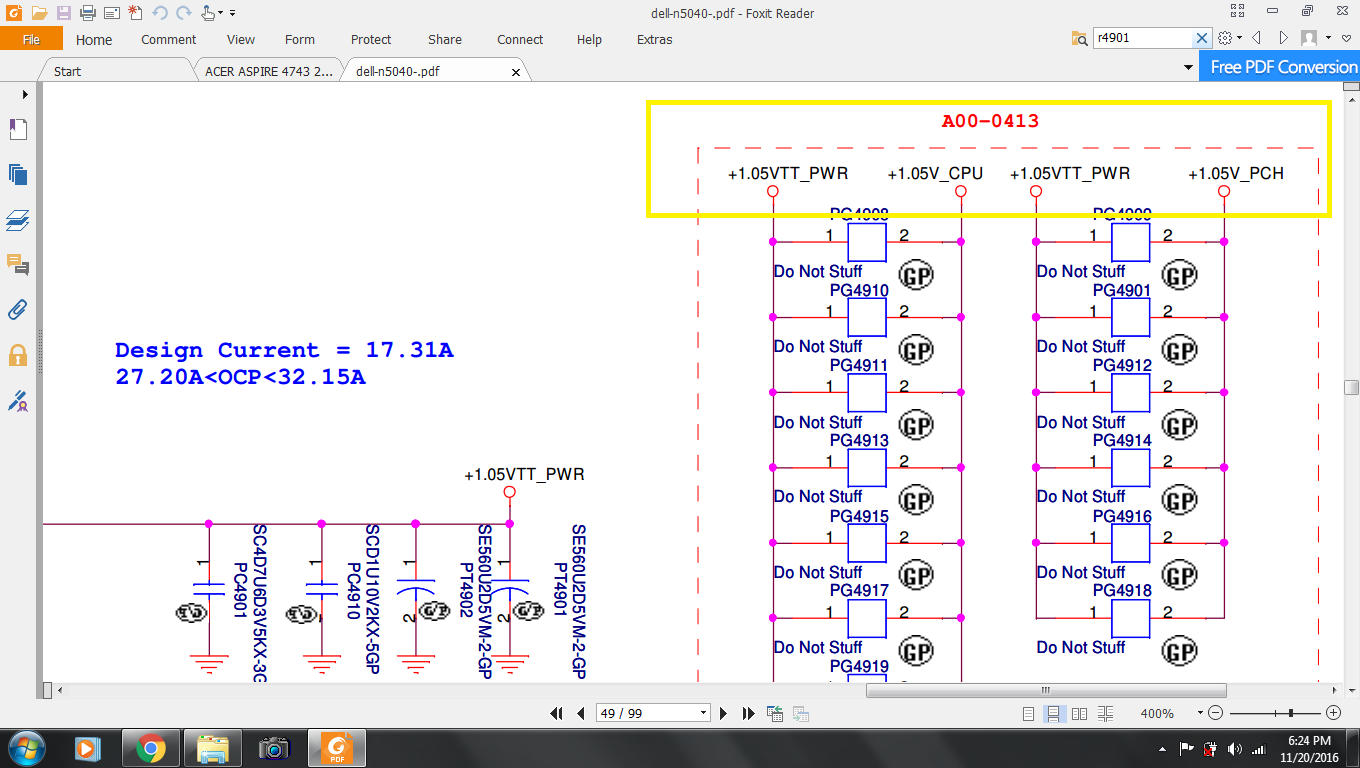The image size is (1360, 768).
Task: Open the Bookmarks panel in left sidebar
Action: click(17, 129)
